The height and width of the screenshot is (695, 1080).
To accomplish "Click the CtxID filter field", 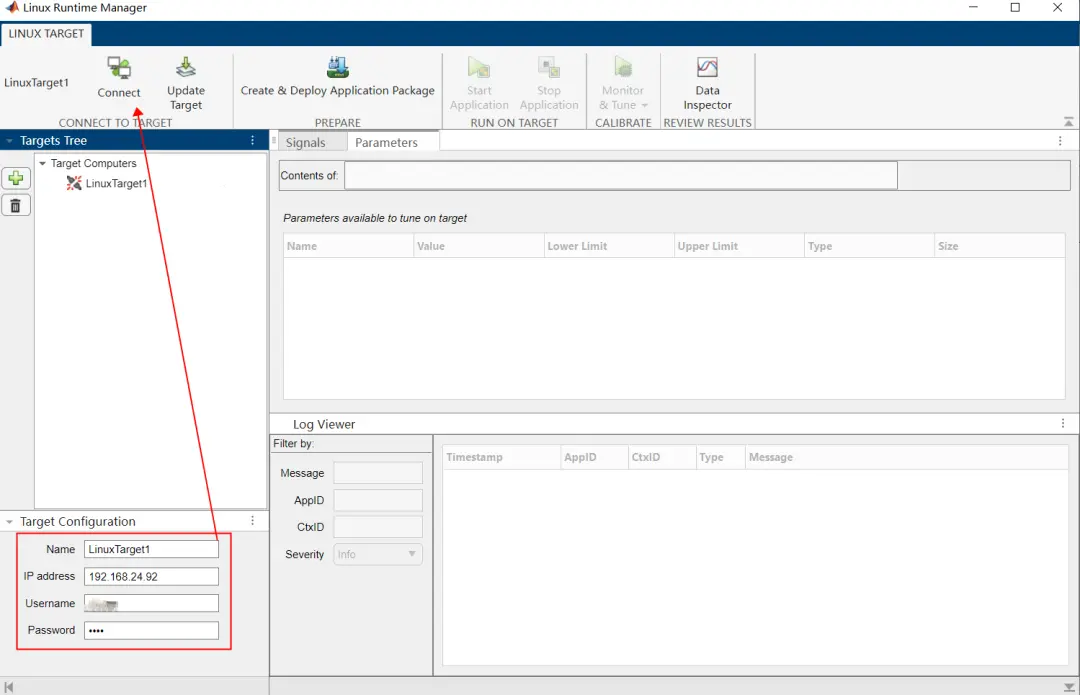I will pos(377,527).
